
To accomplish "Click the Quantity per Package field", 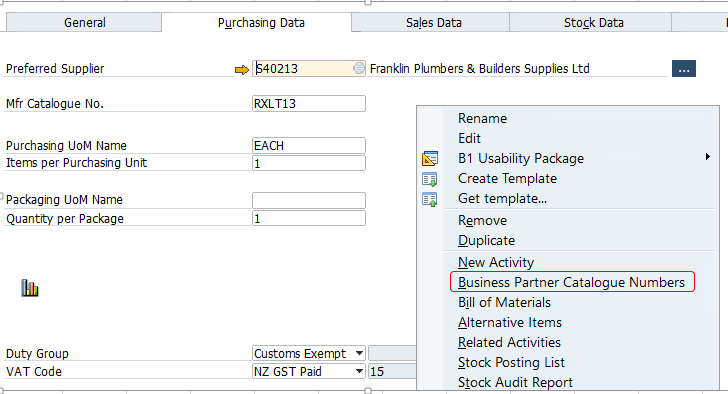I will 309,219.
